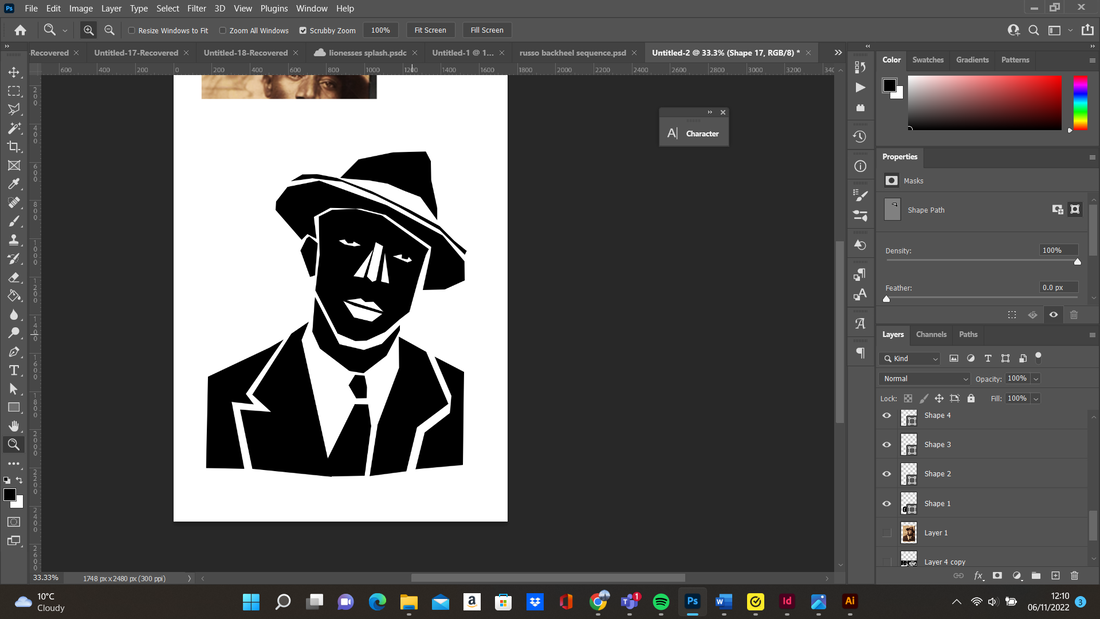The width and height of the screenshot is (1100, 619).
Task: Select the Horizontal Type tool
Action: pyautogui.click(x=13, y=371)
